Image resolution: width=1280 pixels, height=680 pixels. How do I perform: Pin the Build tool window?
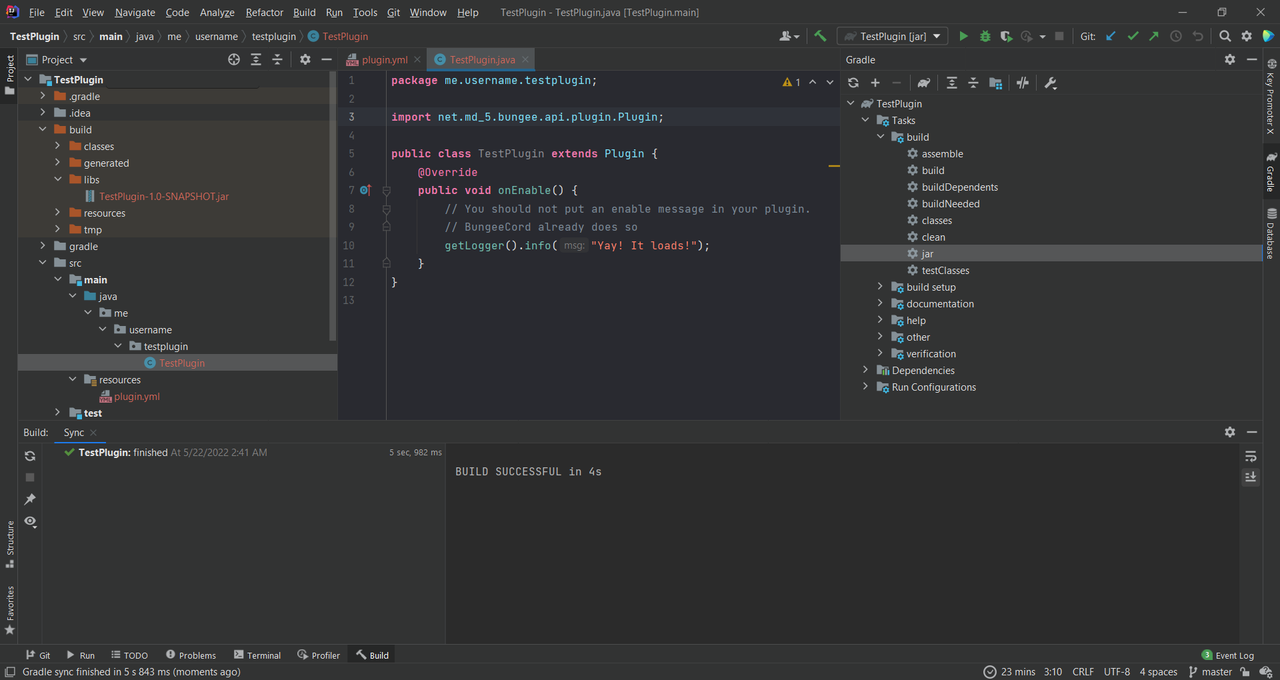(29, 499)
